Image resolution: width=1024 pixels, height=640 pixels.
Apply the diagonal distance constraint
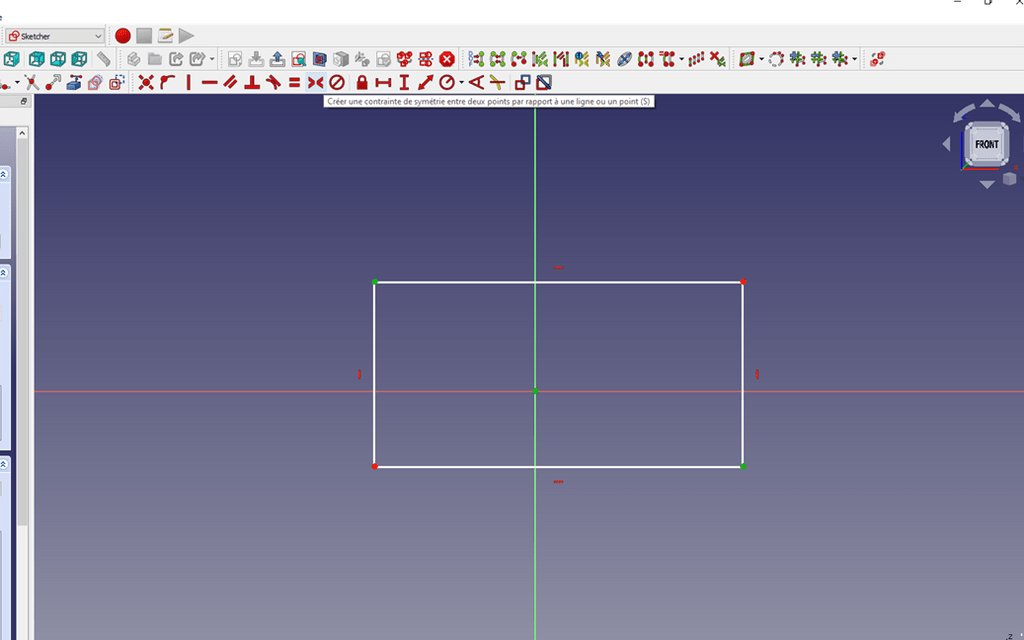coord(426,82)
